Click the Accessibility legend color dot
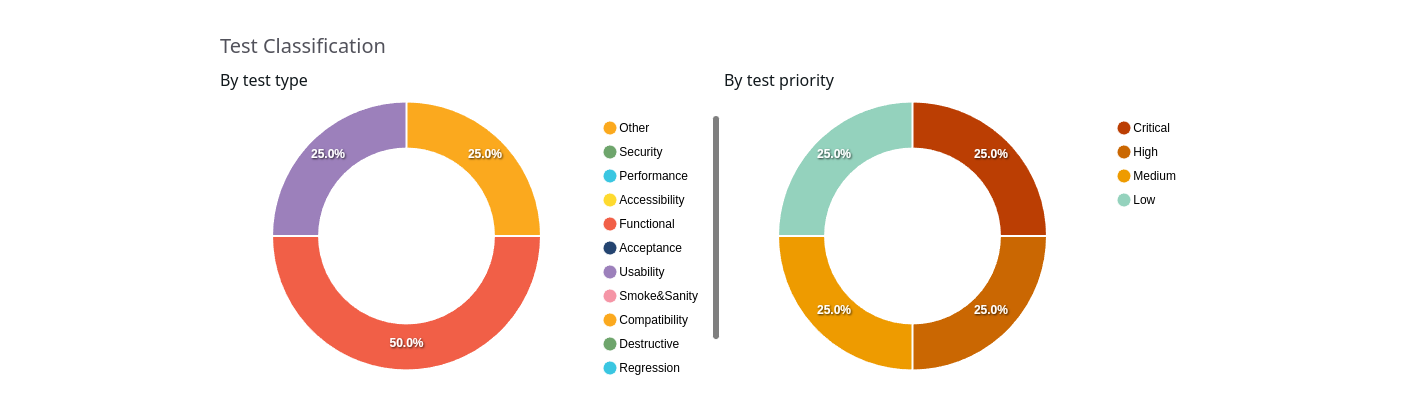The height and width of the screenshot is (411, 1403). 610,200
